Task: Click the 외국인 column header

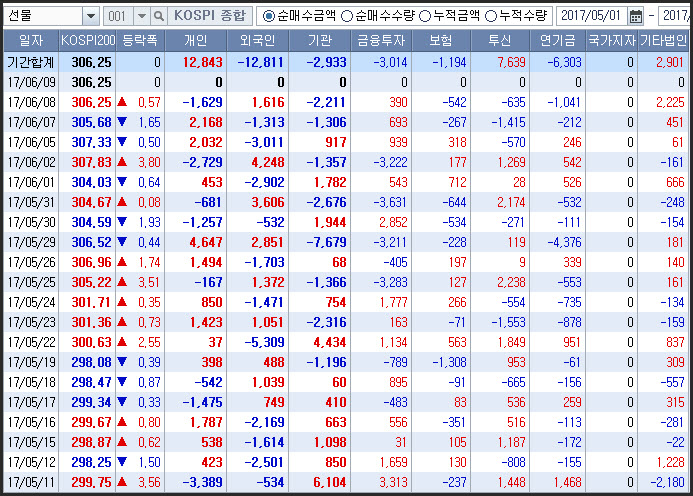Action: [258, 41]
